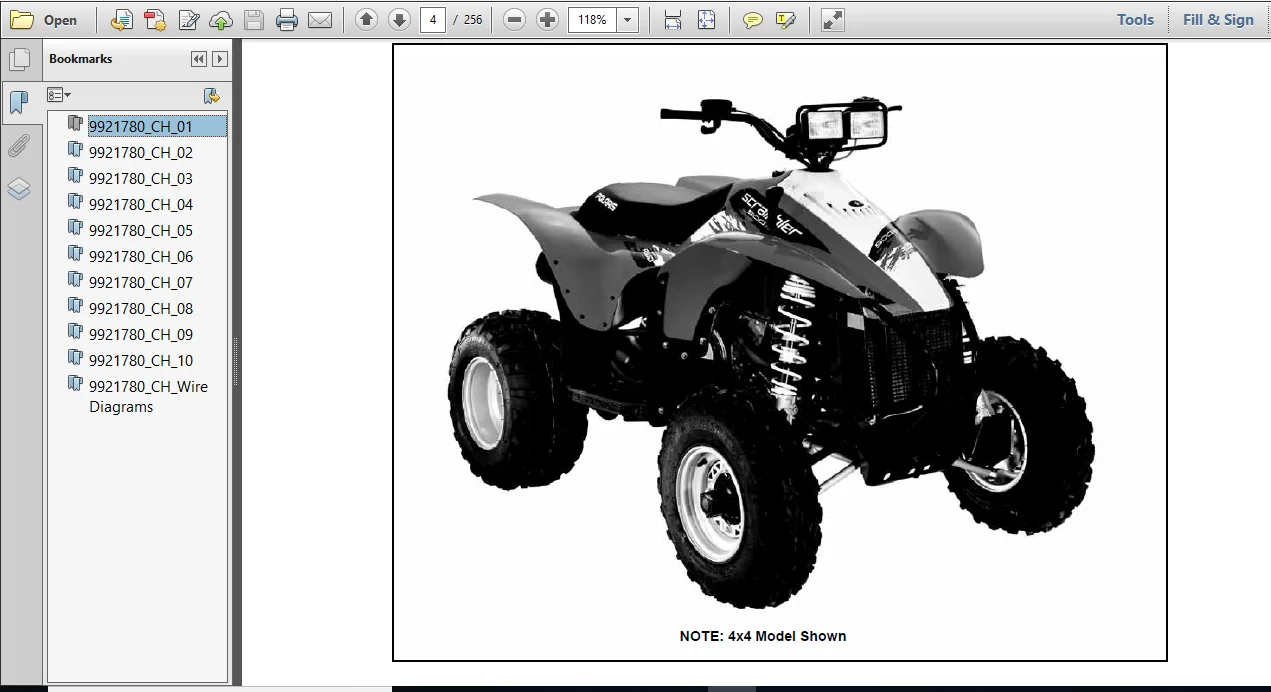Select bookmark 9921780_CH_07
1271x692 pixels.
(141, 282)
